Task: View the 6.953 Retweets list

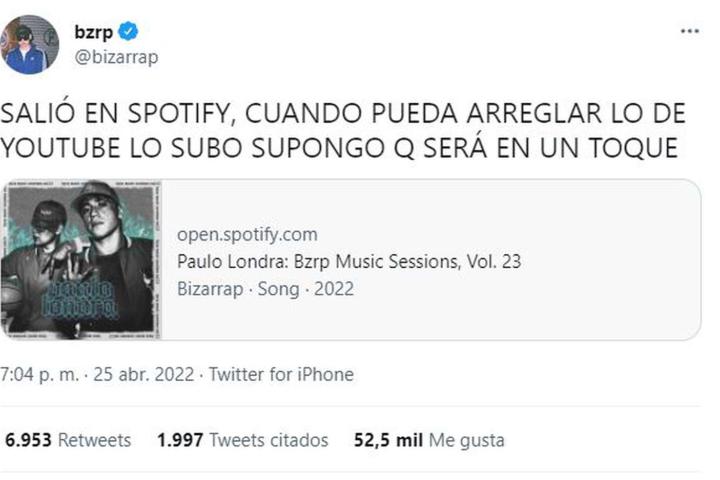Action: [x=68, y=440]
